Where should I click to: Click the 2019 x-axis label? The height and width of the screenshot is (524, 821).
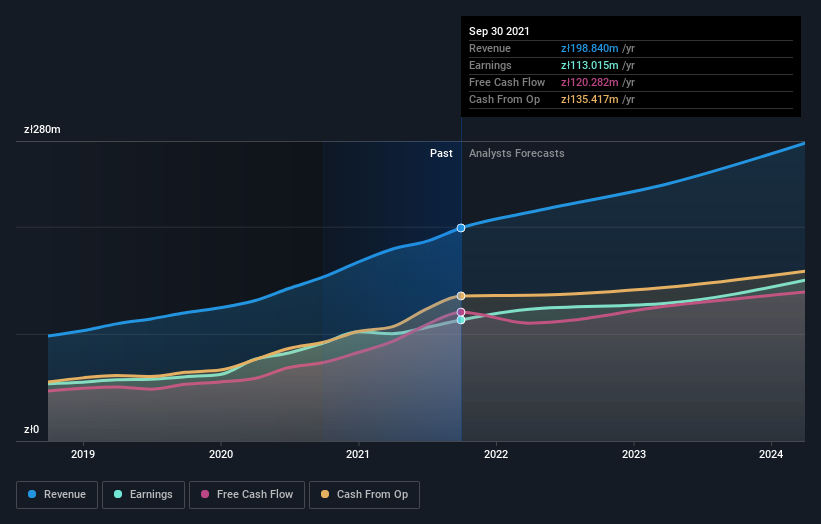click(83, 454)
